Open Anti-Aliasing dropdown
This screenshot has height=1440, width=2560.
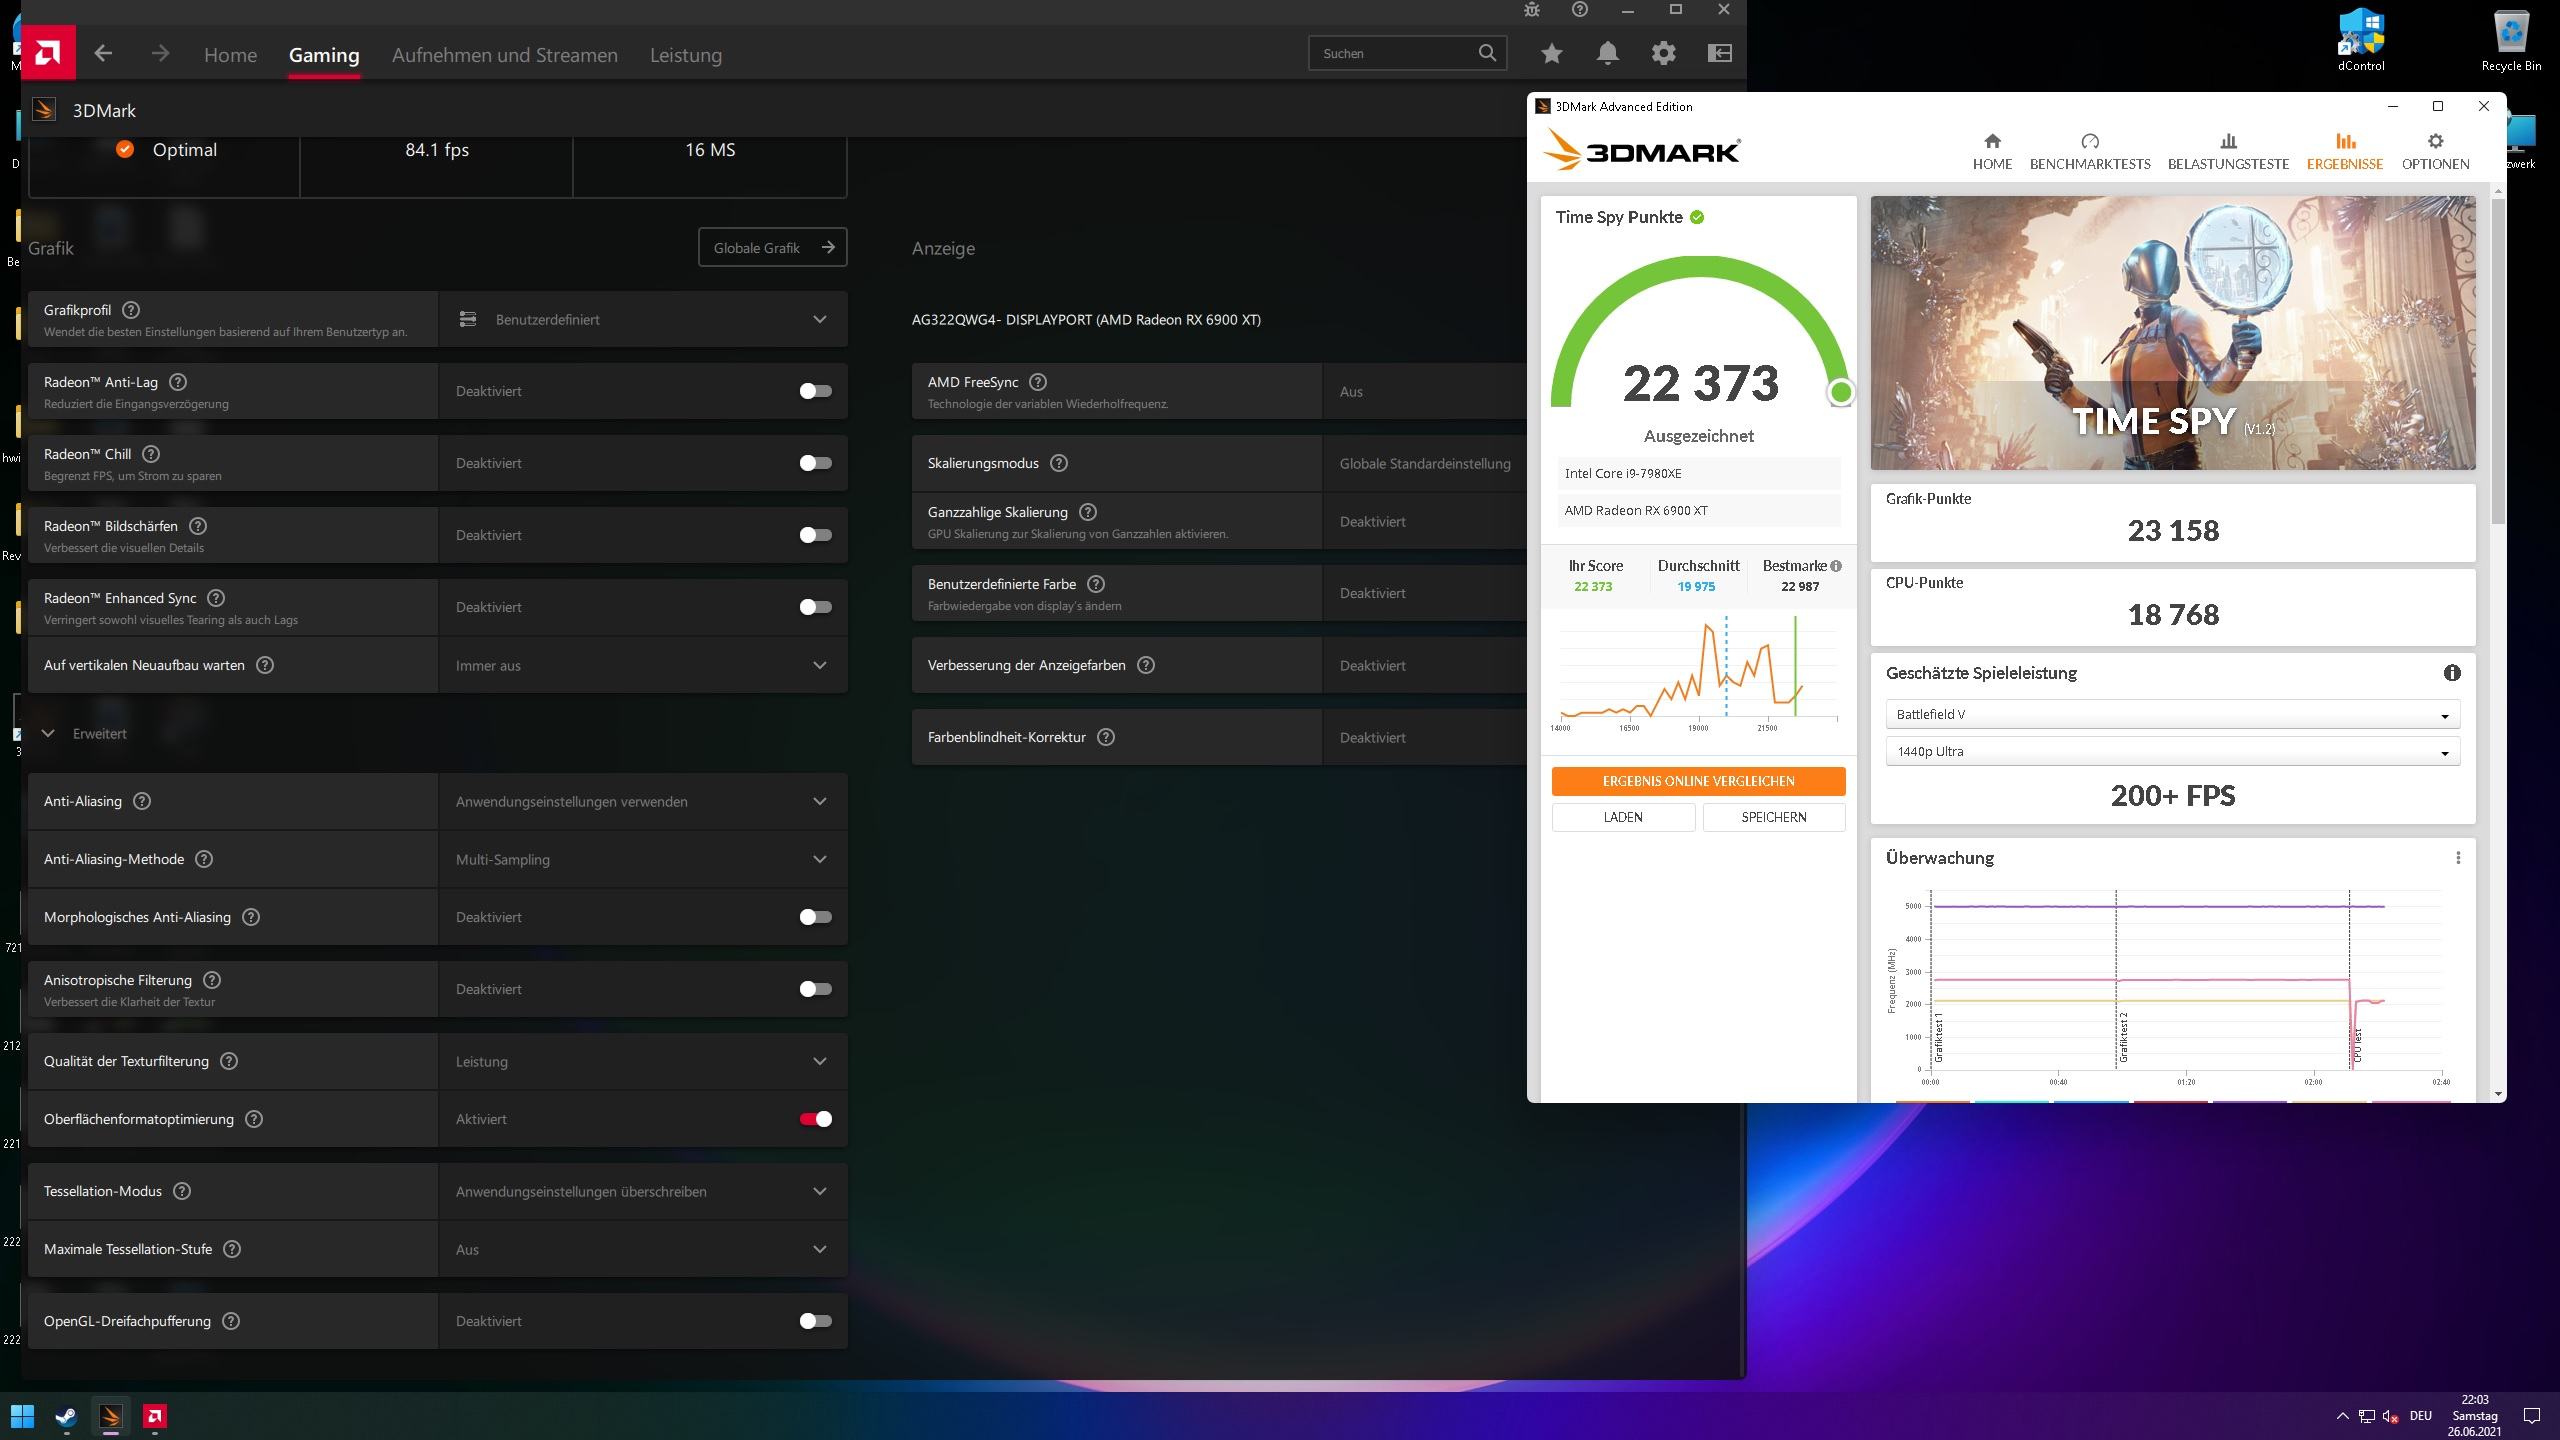click(x=643, y=801)
